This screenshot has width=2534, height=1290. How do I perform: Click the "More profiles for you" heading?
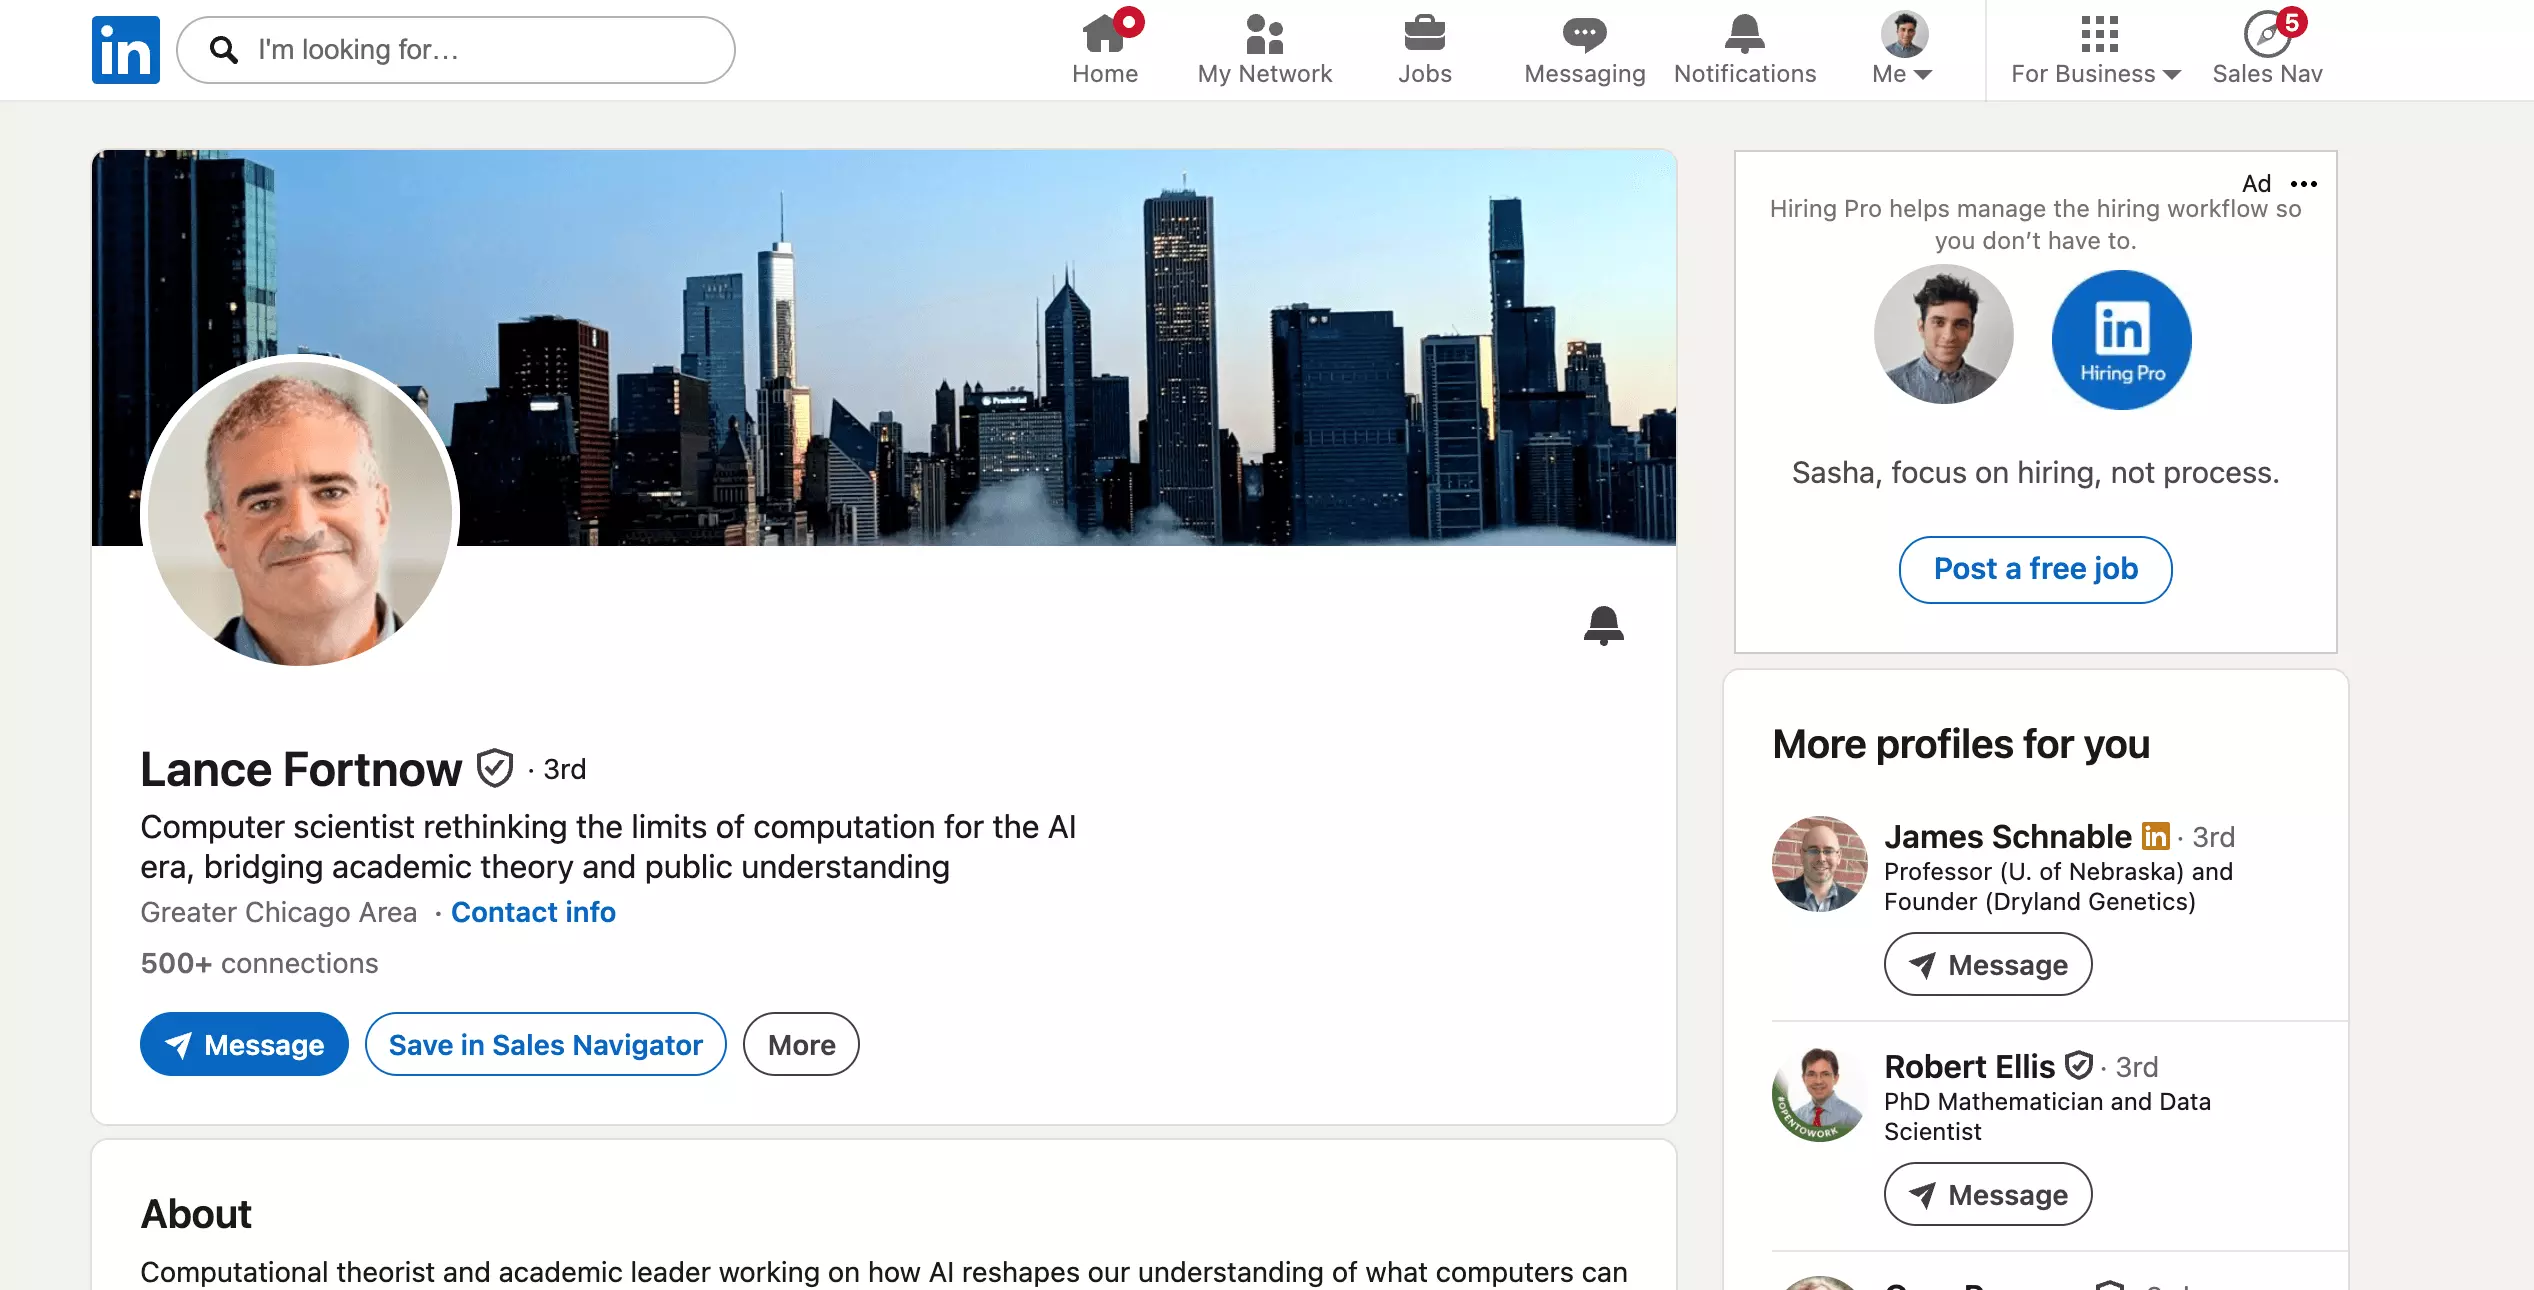click(x=1961, y=745)
